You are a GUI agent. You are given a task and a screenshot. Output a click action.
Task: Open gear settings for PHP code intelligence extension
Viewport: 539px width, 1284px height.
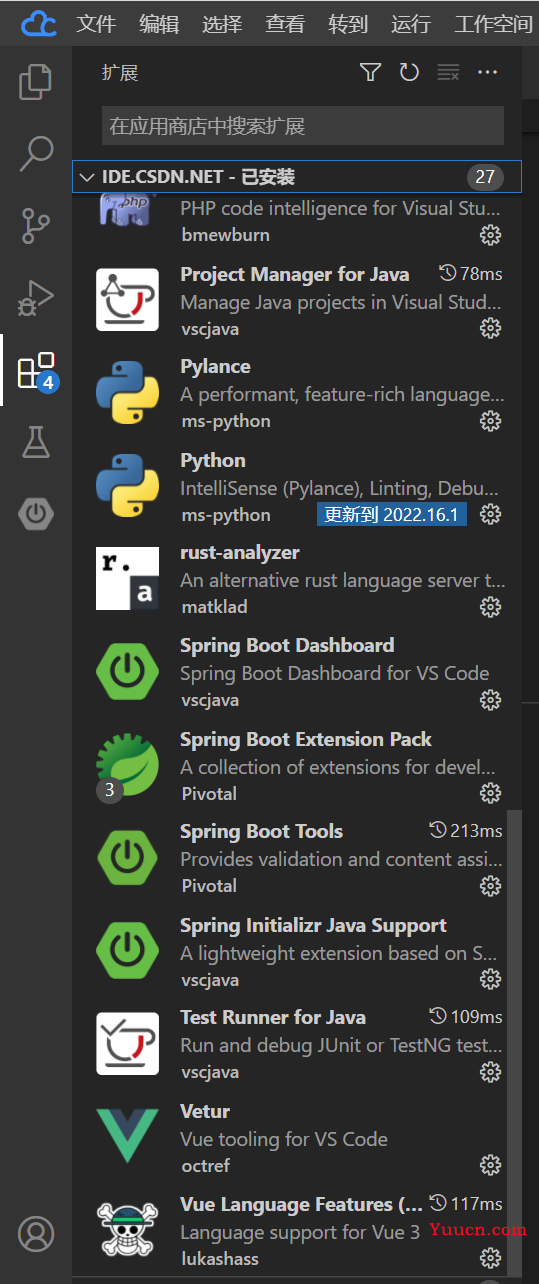pos(490,235)
